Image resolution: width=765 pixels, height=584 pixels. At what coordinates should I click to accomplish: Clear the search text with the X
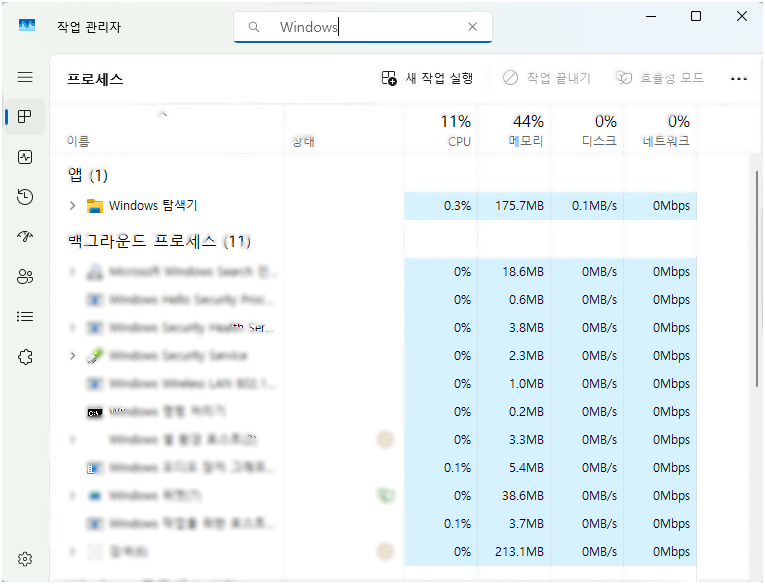pyautogui.click(x=472, y=27)
